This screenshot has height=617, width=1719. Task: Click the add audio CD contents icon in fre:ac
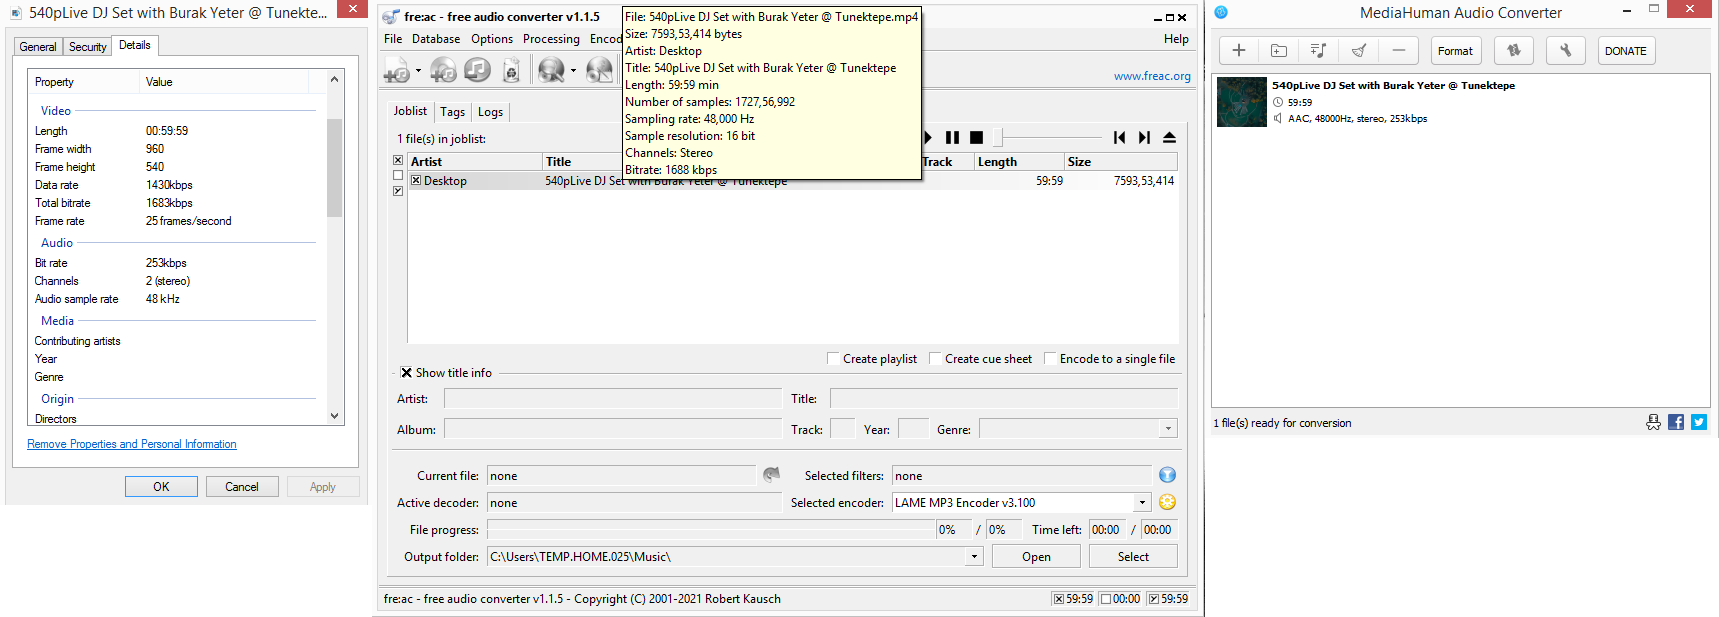[443, 70]
